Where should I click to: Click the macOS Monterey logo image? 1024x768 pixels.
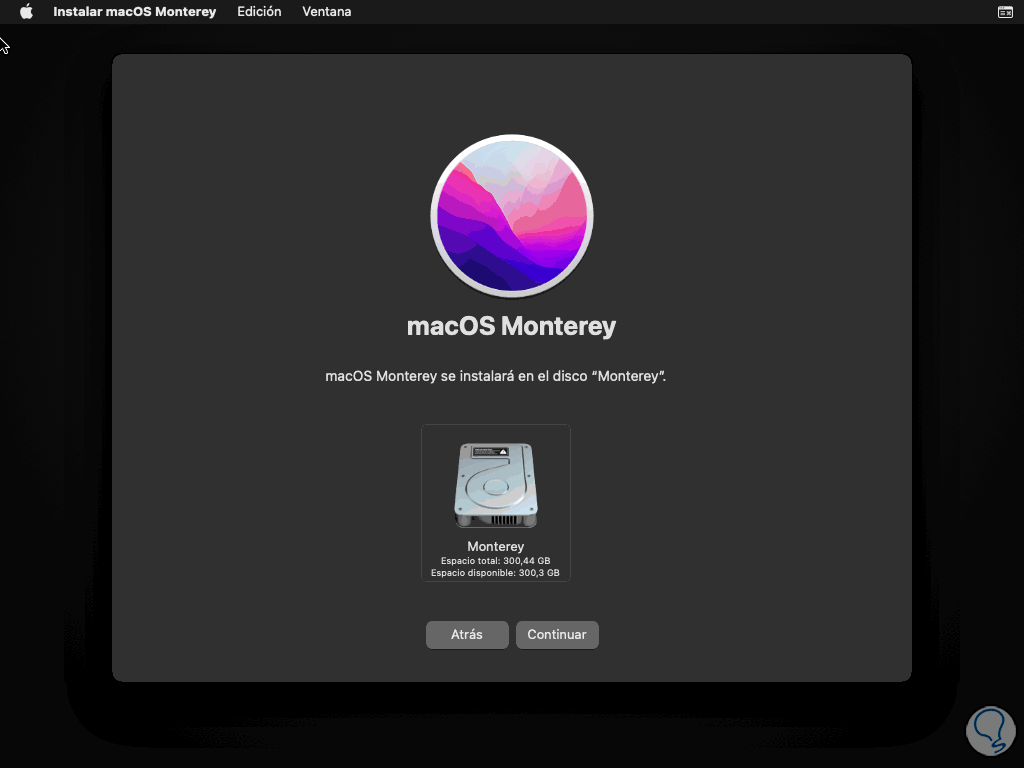[x=512, y=216]
